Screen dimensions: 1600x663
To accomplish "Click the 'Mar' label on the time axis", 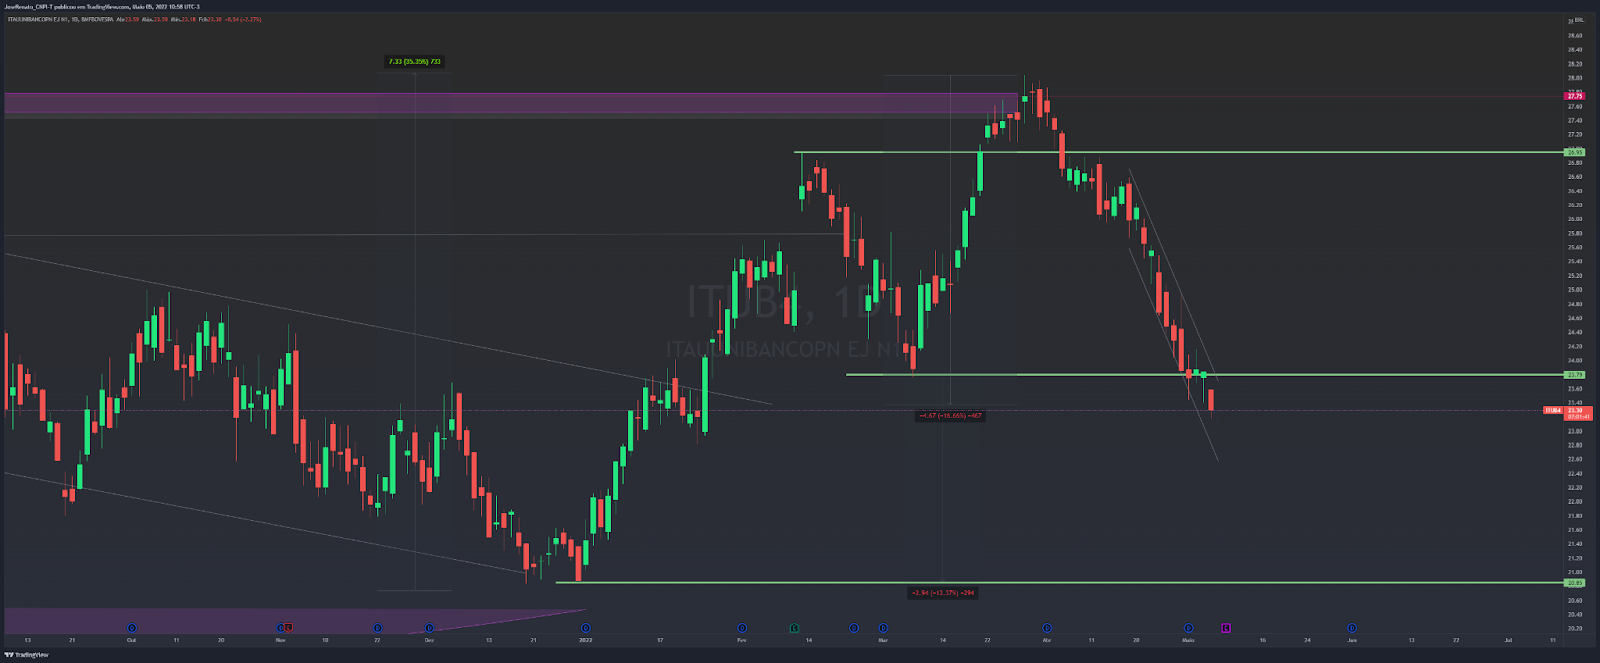I will pos(883,640).
